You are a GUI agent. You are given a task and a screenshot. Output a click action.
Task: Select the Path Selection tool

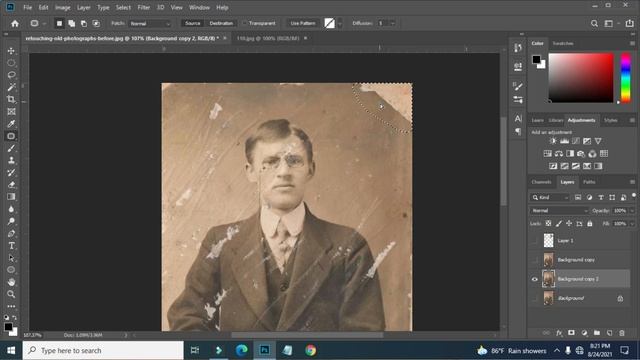click(x=11, y=258)
